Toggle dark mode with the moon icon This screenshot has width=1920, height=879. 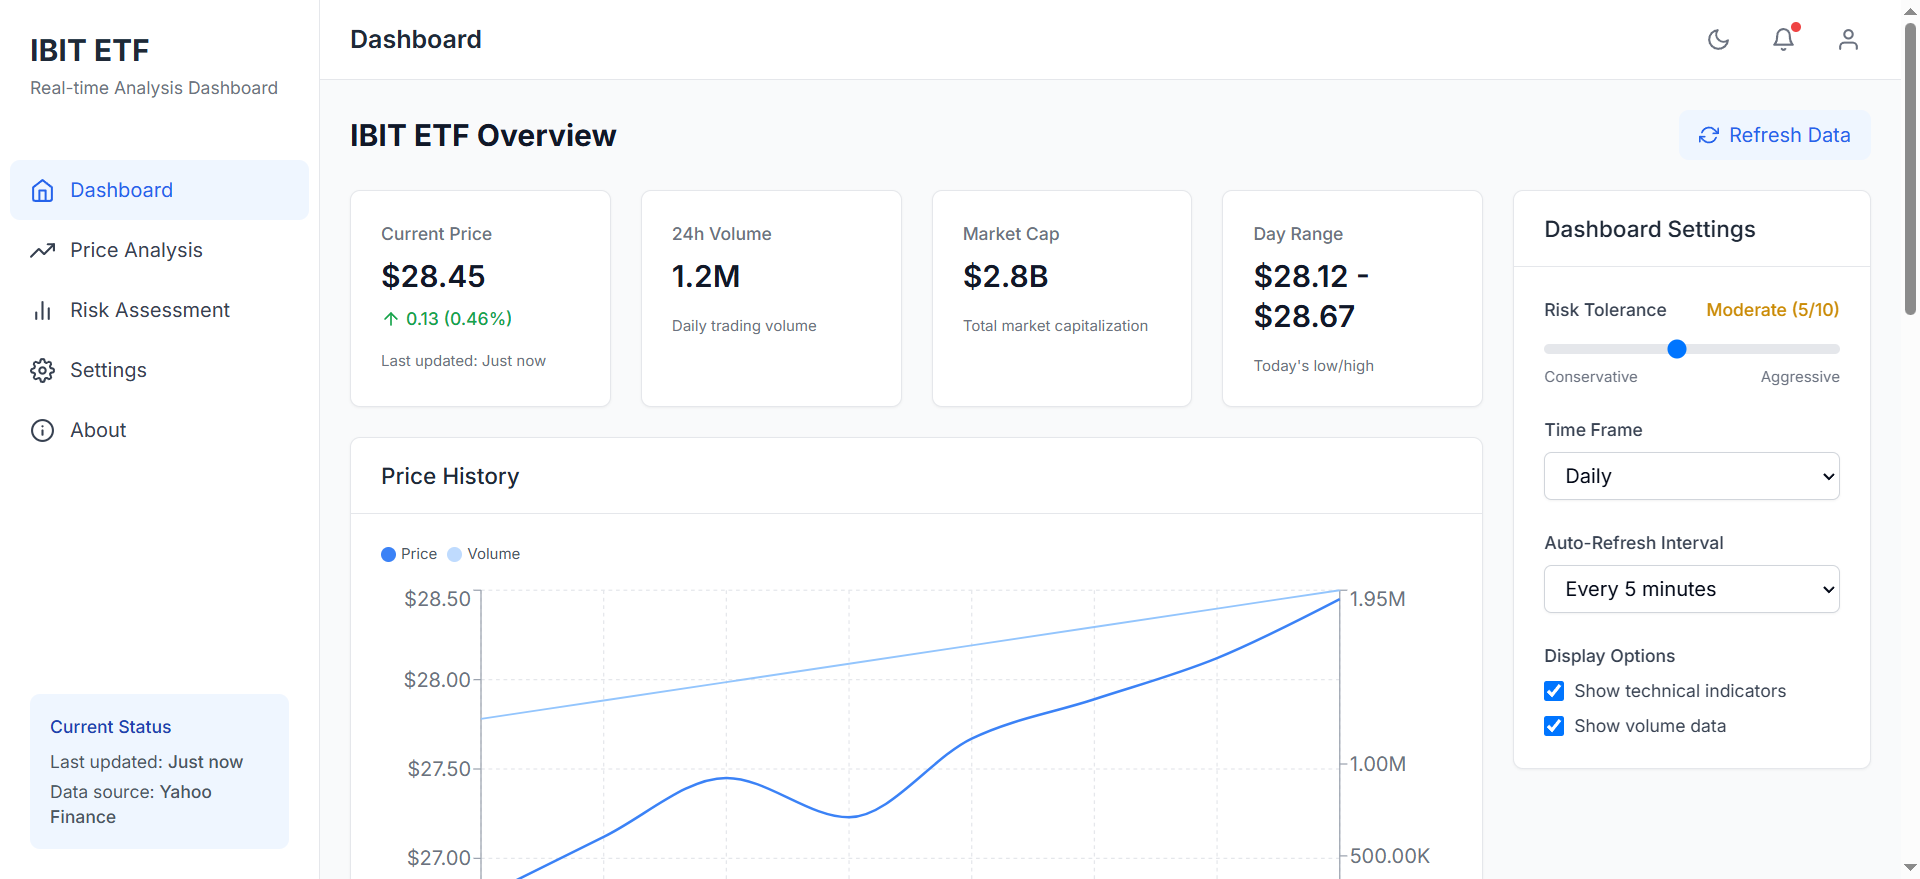coord(1718,40)
